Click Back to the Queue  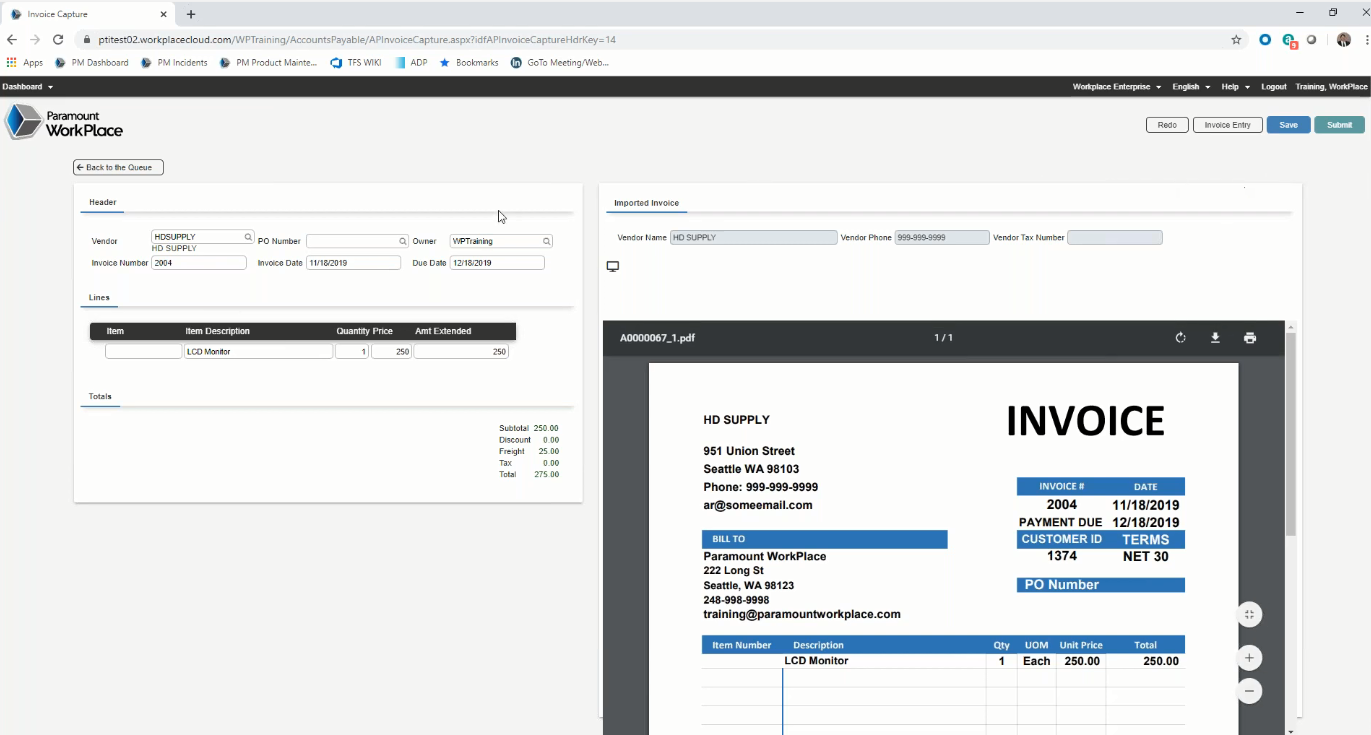click(x=117, y=167)
